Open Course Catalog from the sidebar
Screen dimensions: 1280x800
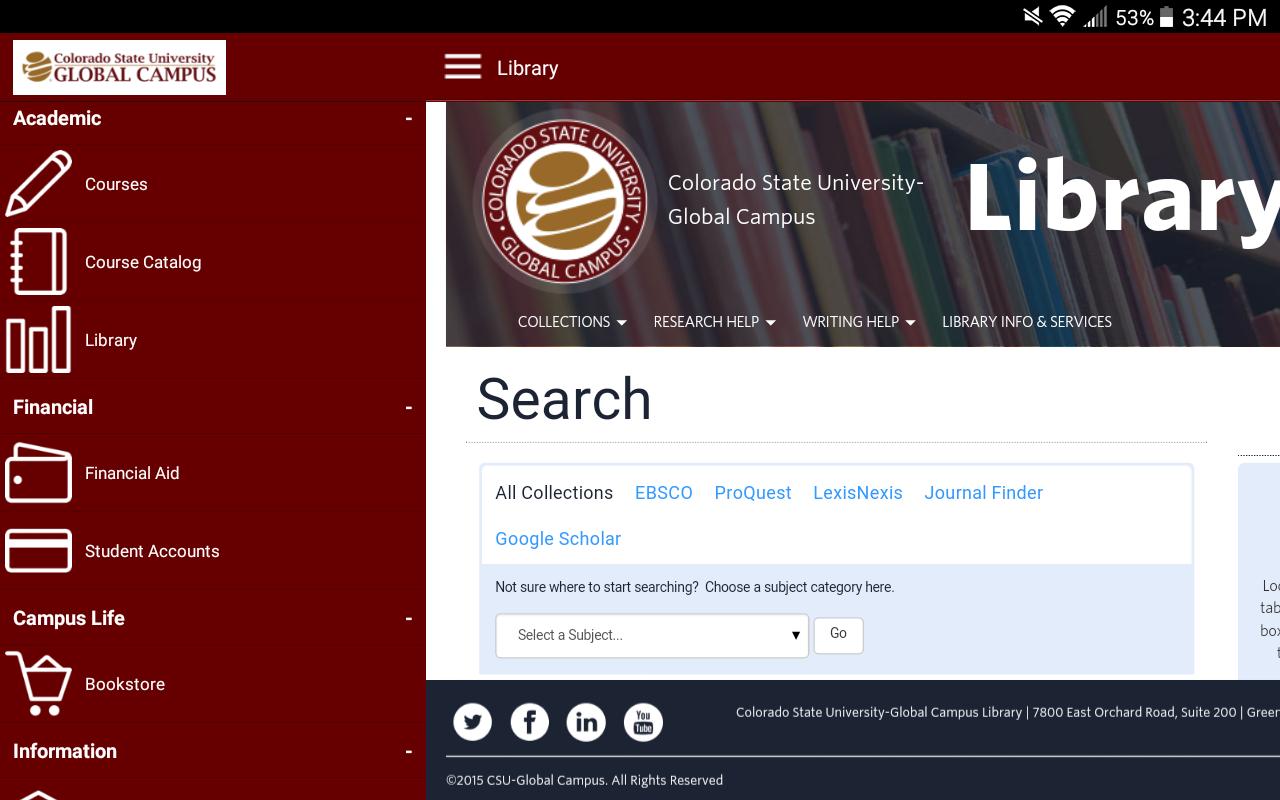tap(143, 262)
